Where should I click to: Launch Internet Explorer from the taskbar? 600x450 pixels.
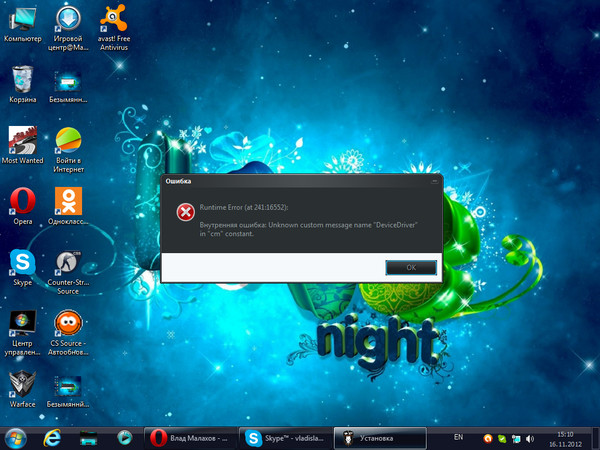point(53,438)
